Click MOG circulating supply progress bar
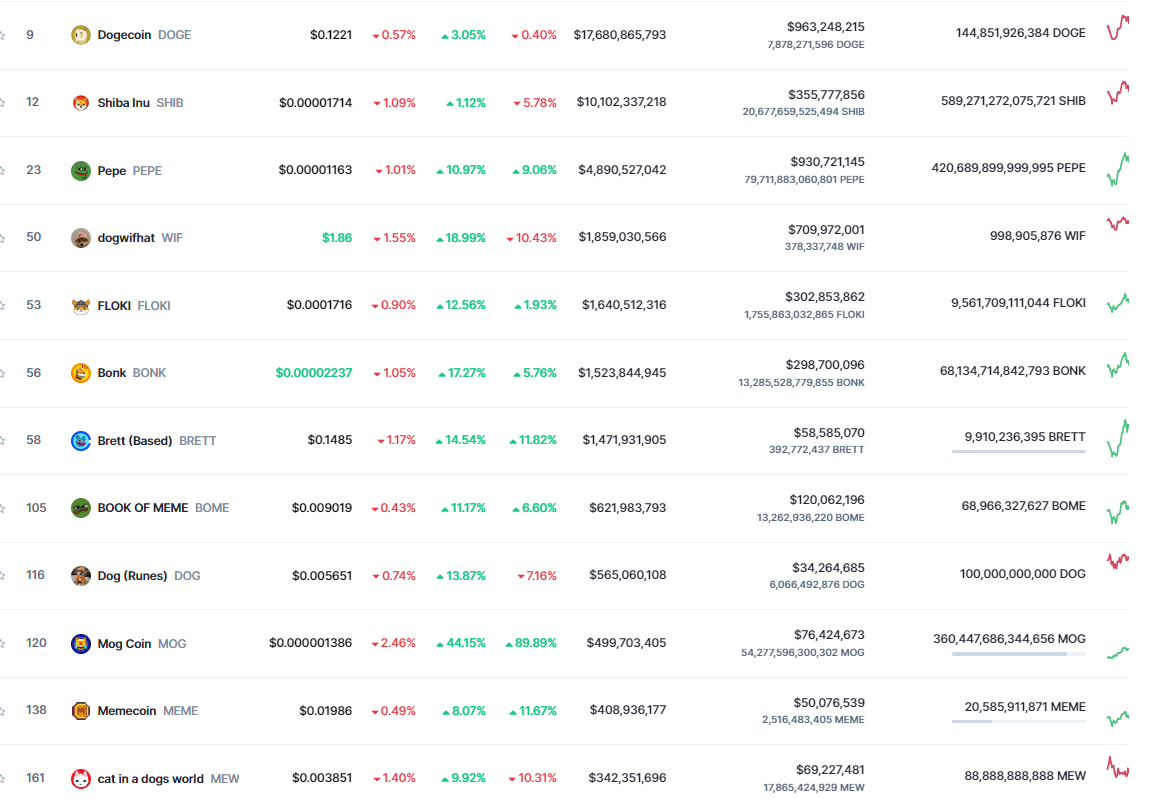The width and height of the screenshot is (1153, 799). click(1018, 653)
